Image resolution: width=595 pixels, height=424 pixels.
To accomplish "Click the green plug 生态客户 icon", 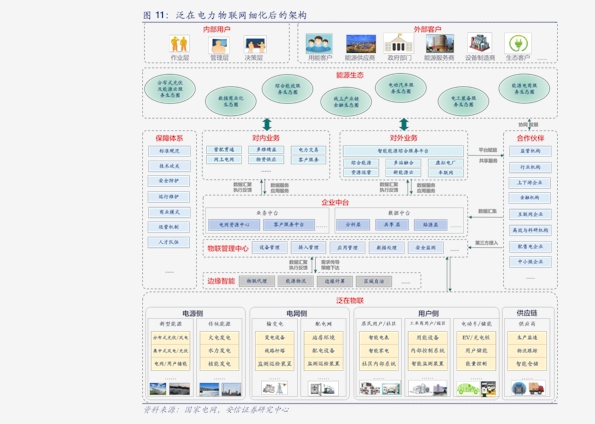I will pyautogui.click(x=518, y=43).
